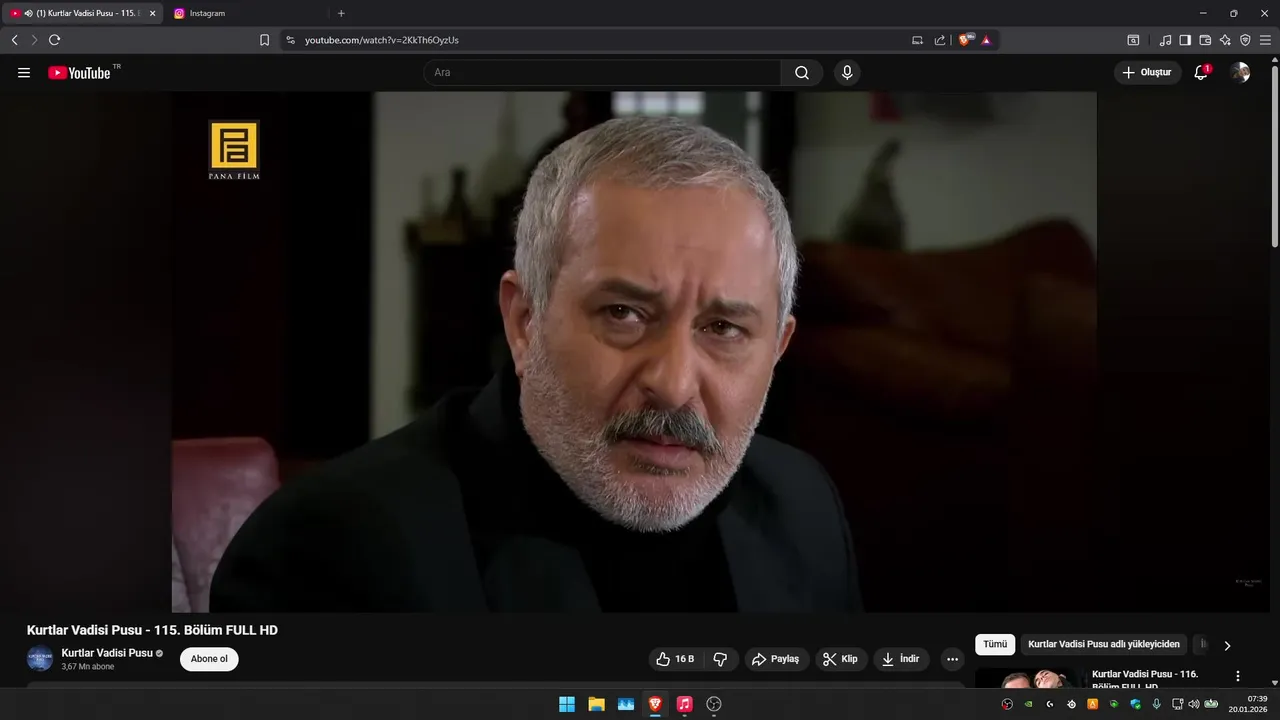The height and width of the screenshot is (720, 1280).
Task: Subscribe with the Abone ol button
Action: [x=209, y=659]
